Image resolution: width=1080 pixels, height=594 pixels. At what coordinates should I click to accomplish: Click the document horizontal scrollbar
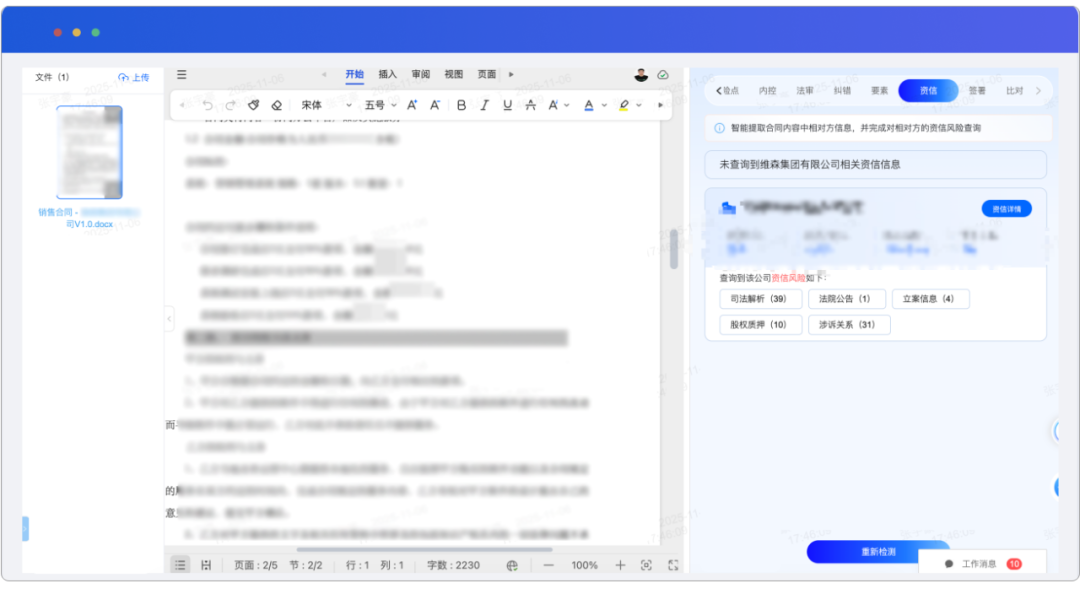coord(424,549)
